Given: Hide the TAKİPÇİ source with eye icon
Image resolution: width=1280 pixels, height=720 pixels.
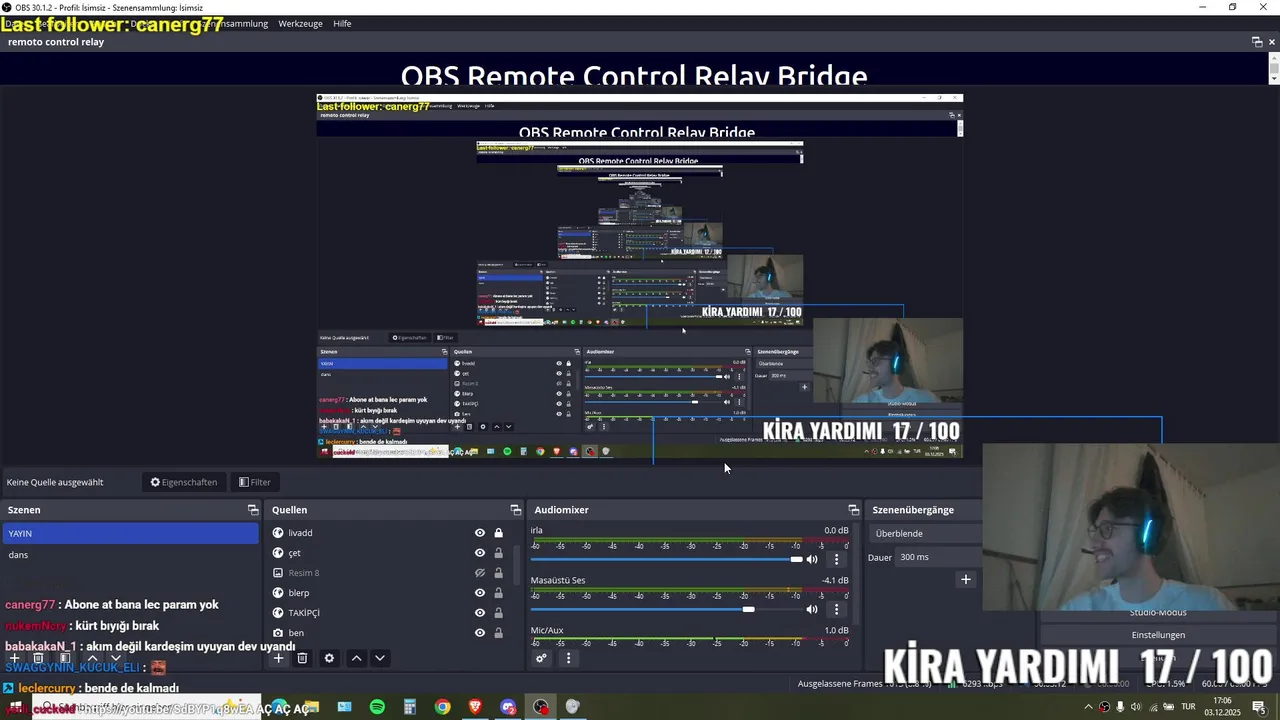Looking at the screenshot, I should (x=480, y=613).
